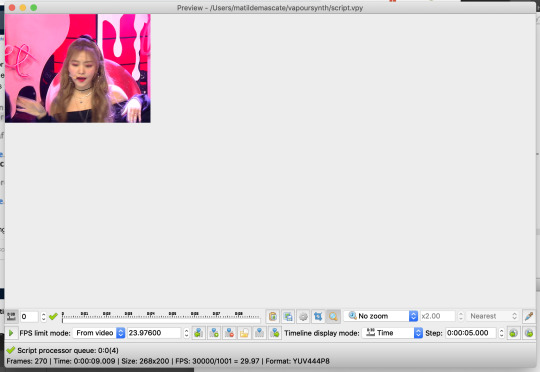Click the save snapshot icon
The image size is (540, 372).
click(x=288, y=316)
